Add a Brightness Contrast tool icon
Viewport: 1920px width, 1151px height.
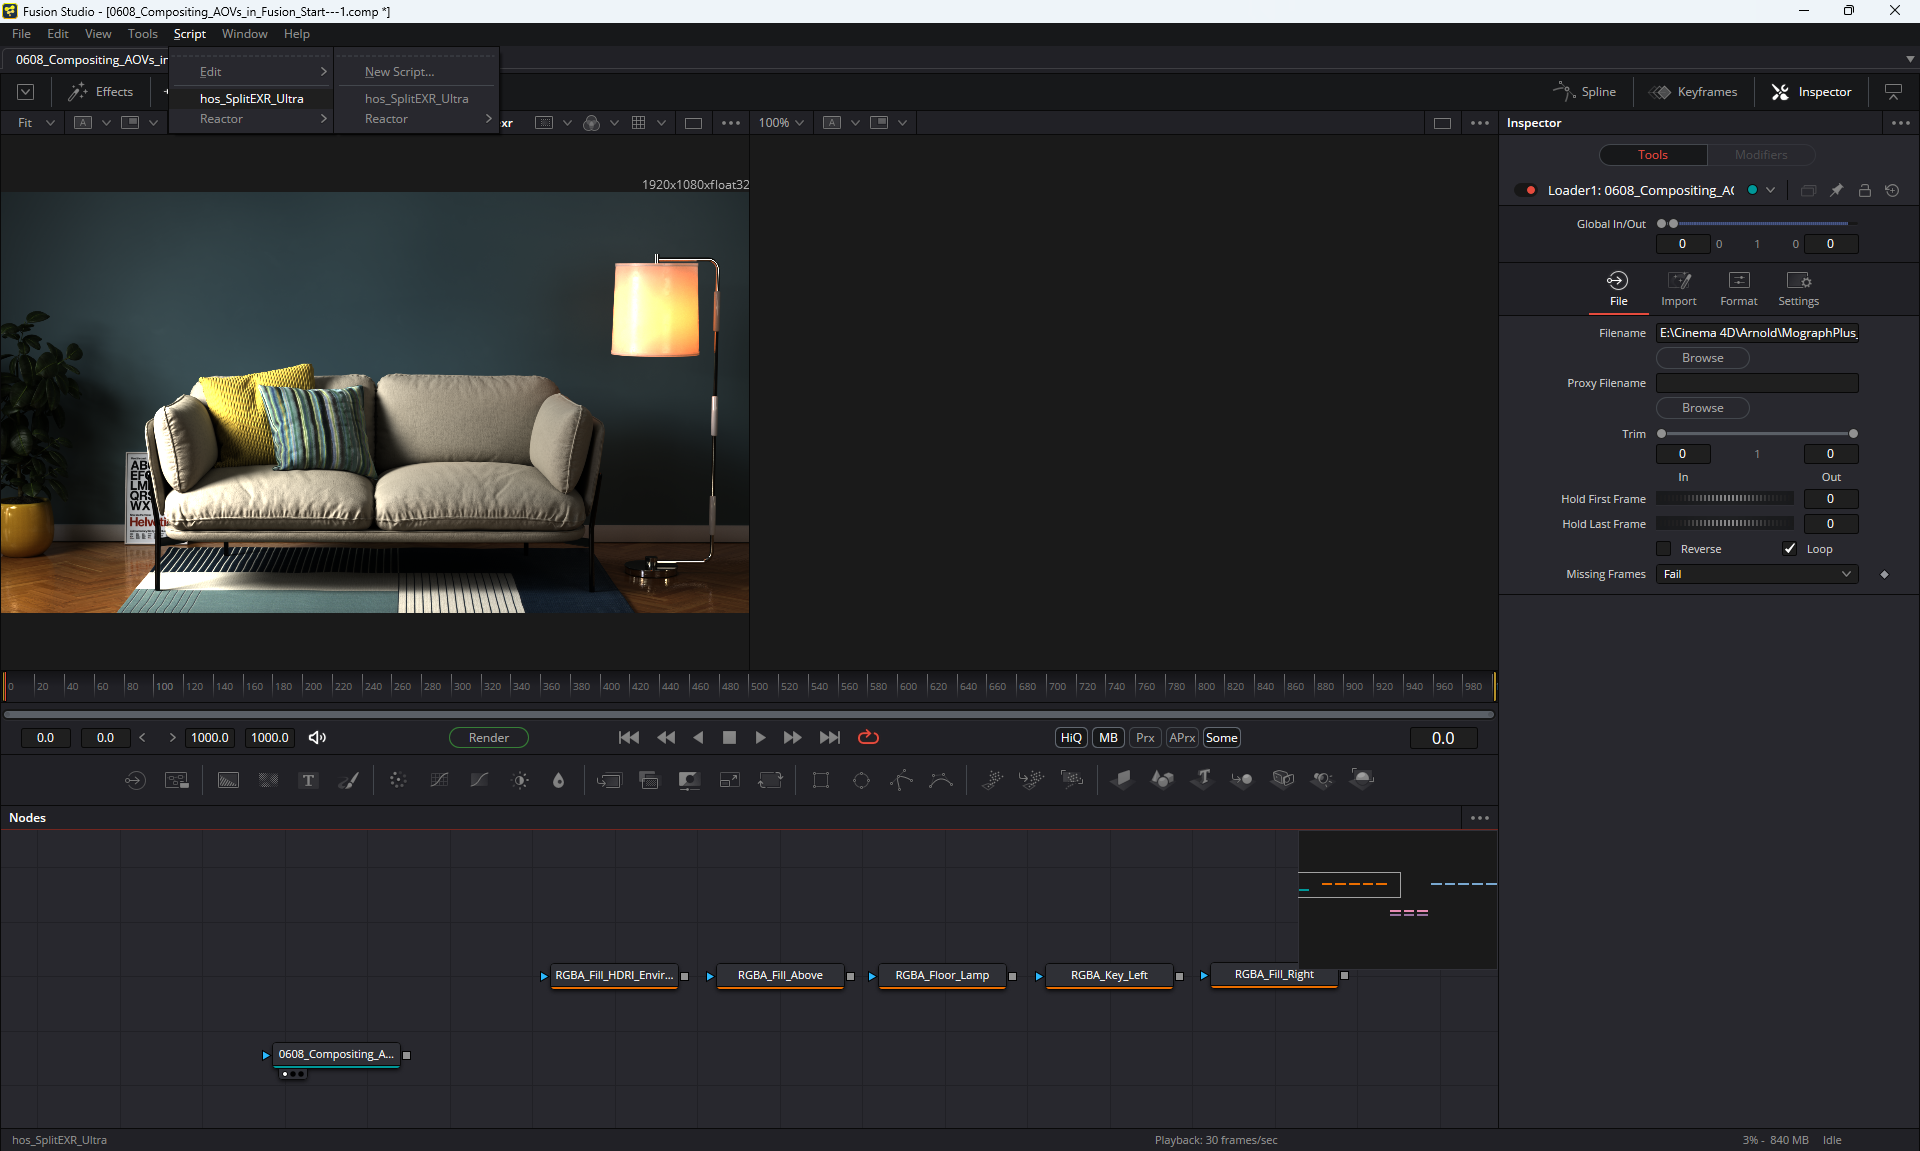click(520, 780)
